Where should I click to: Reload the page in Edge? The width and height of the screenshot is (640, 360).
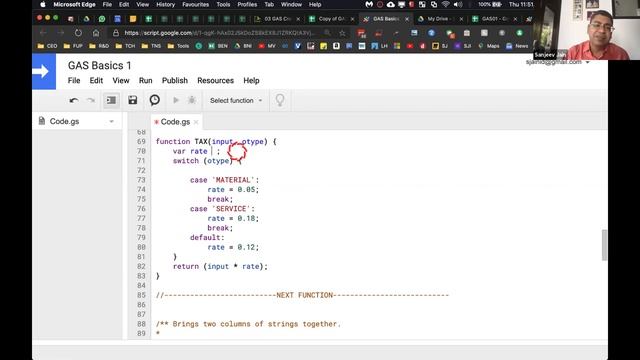[78, 33]
